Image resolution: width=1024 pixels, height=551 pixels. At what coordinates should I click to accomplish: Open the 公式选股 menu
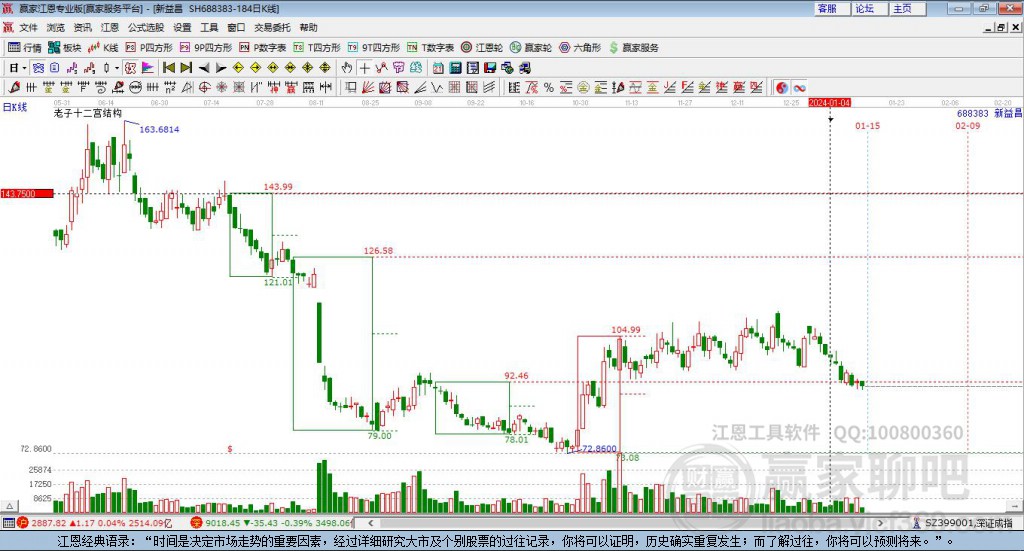(146, 27)
